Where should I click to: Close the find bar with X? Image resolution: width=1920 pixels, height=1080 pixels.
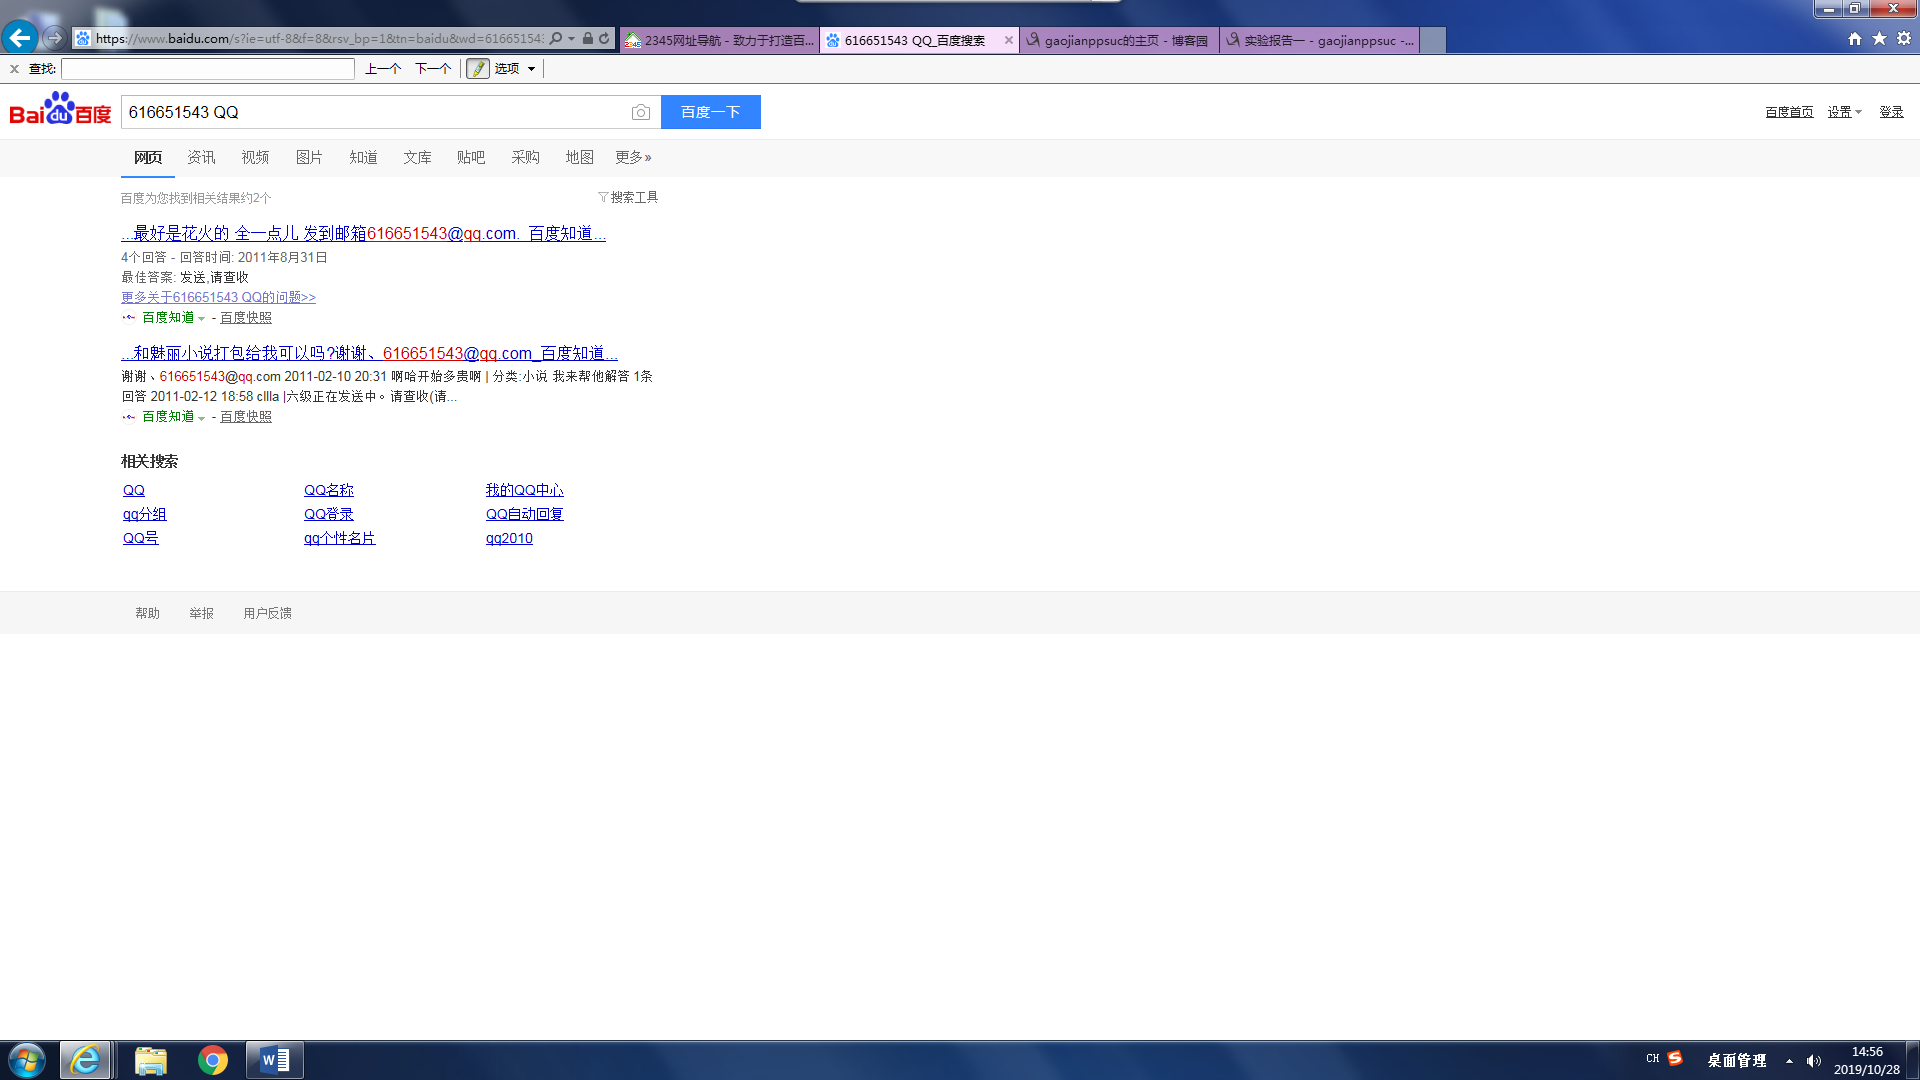point(14,69)
